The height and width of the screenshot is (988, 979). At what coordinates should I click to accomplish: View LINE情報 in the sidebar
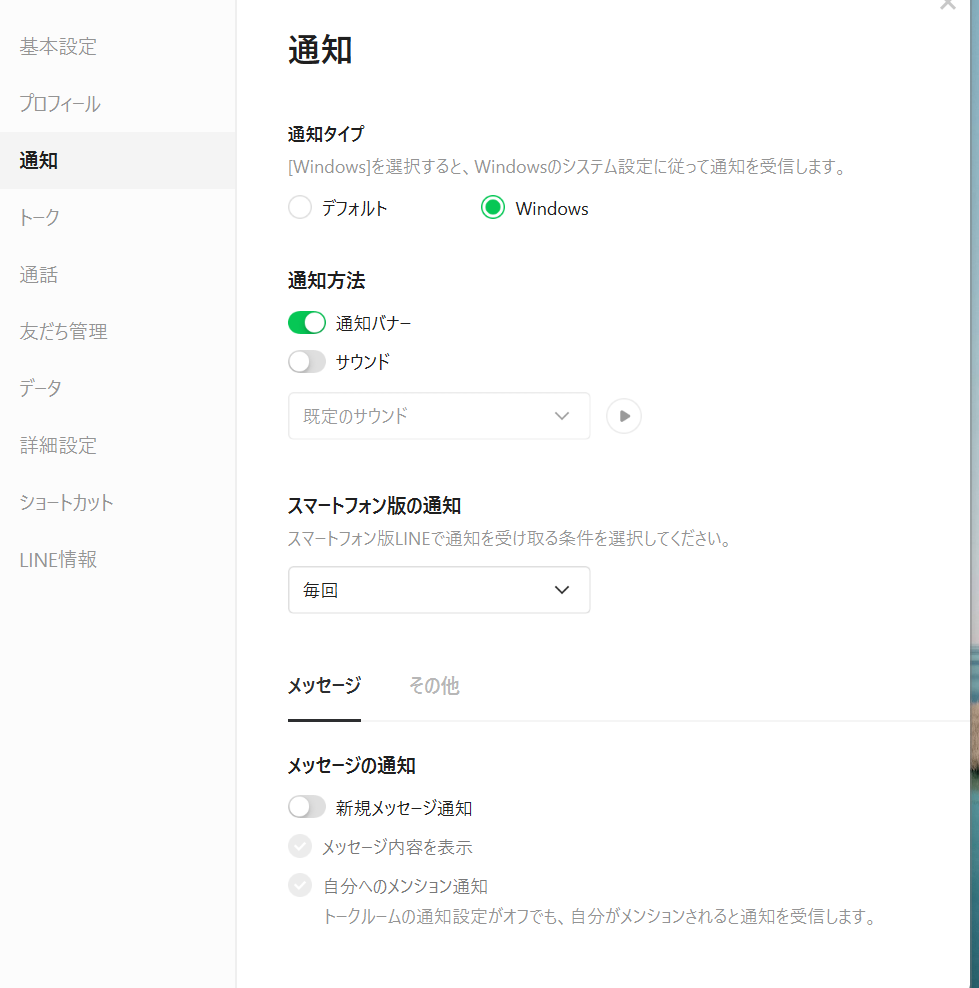click(58, 559)
